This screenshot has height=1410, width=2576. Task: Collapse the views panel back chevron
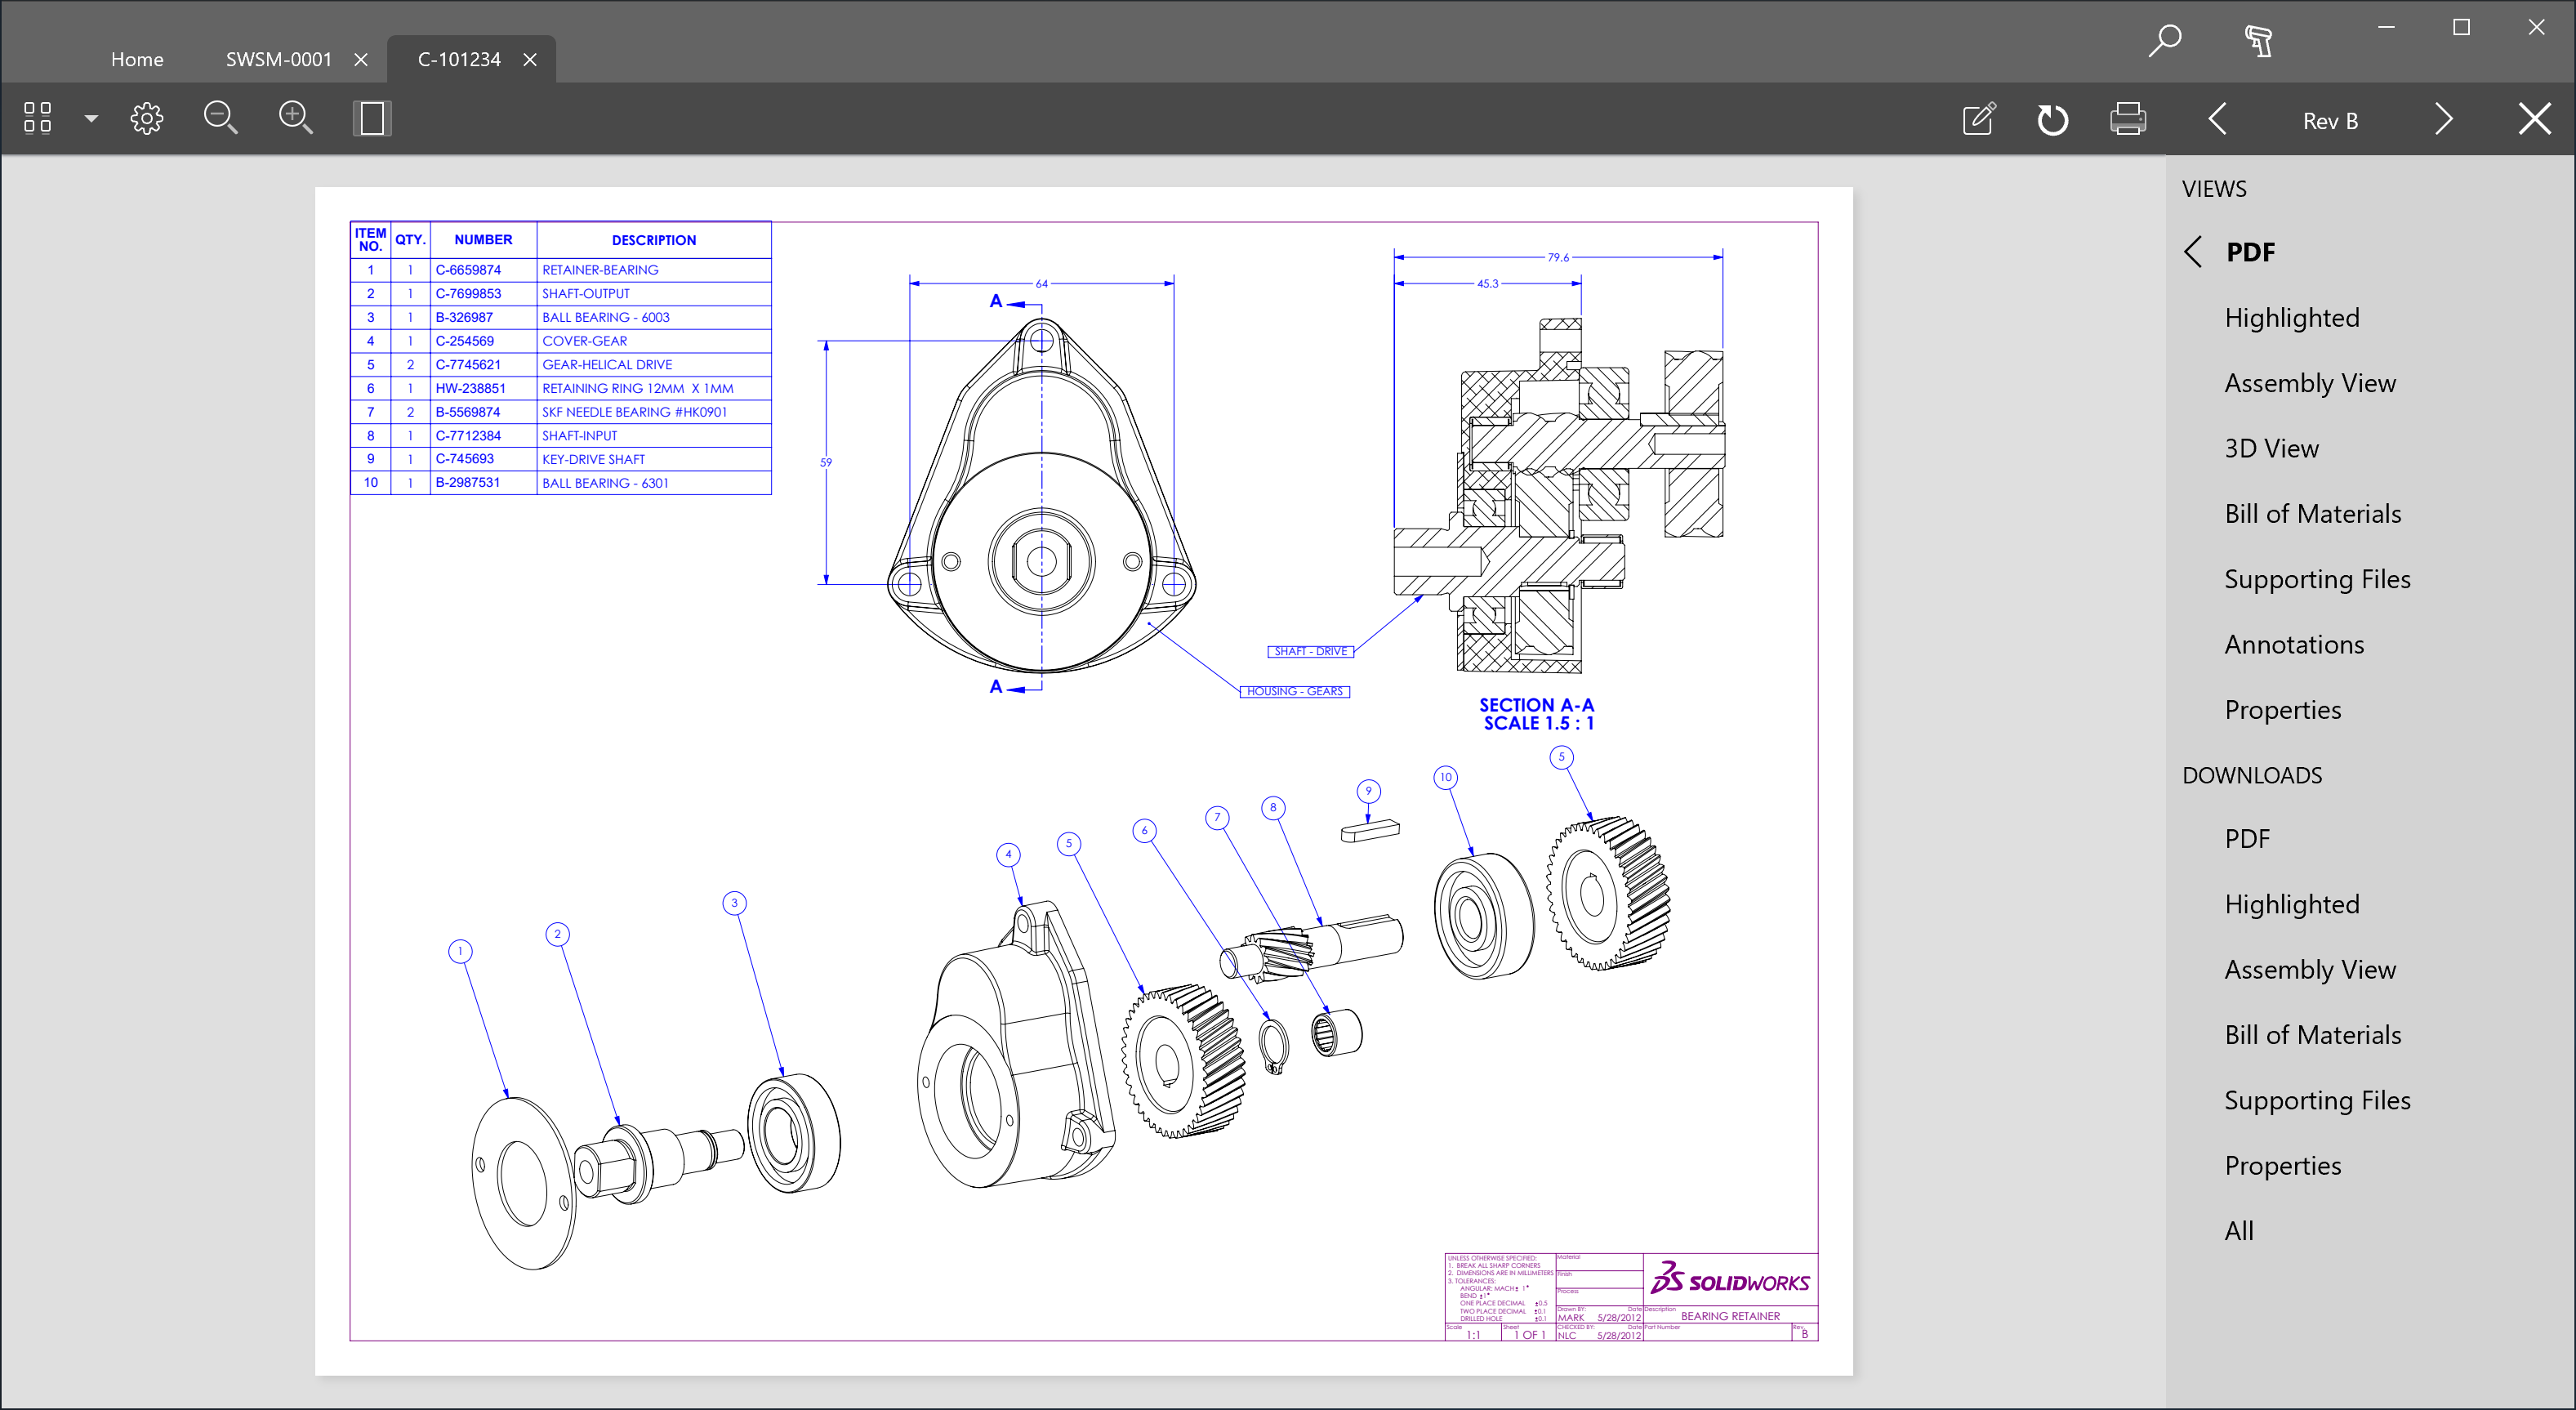point(2193,252)
